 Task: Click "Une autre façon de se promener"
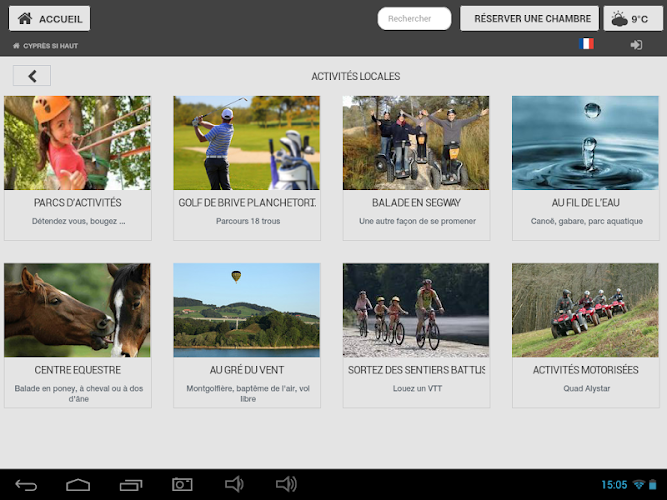click(417, 221)
